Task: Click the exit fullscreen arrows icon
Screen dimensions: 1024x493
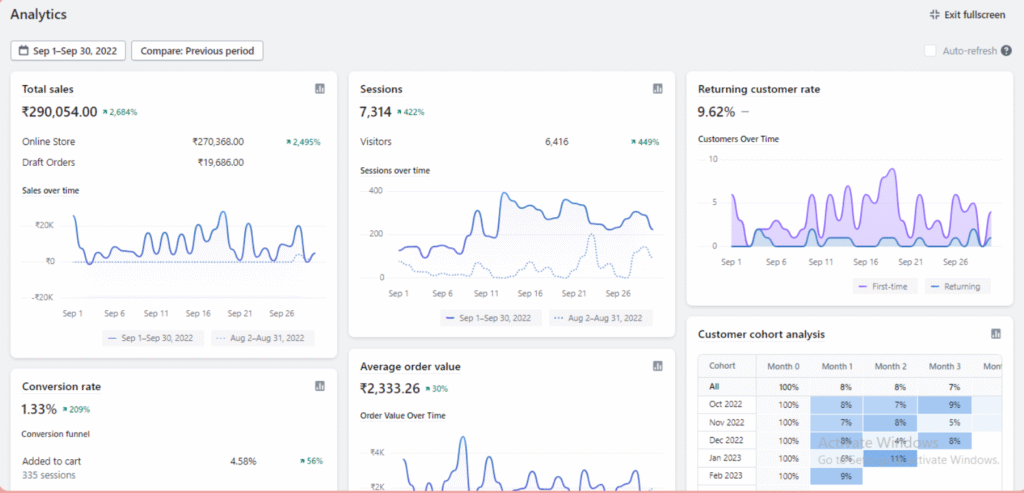Action: coord(934,15)
